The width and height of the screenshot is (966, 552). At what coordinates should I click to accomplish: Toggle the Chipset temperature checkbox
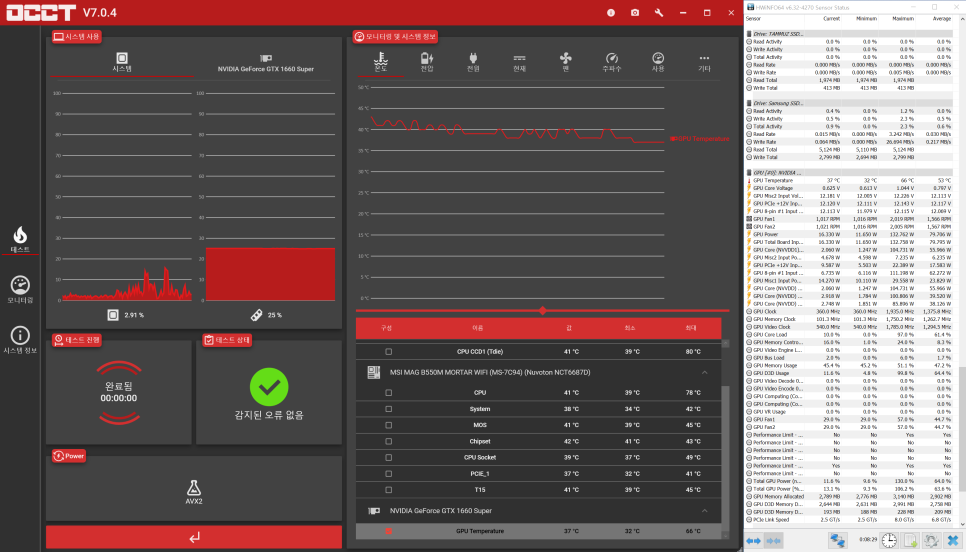coord(388,441)
